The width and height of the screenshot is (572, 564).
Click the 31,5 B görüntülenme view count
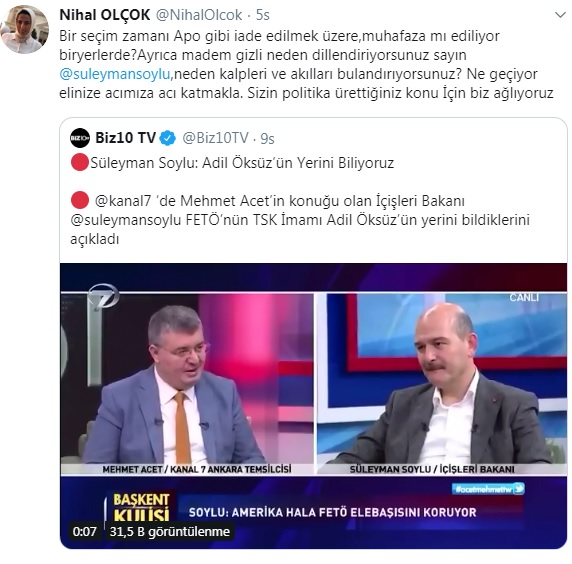pos(170,532)
